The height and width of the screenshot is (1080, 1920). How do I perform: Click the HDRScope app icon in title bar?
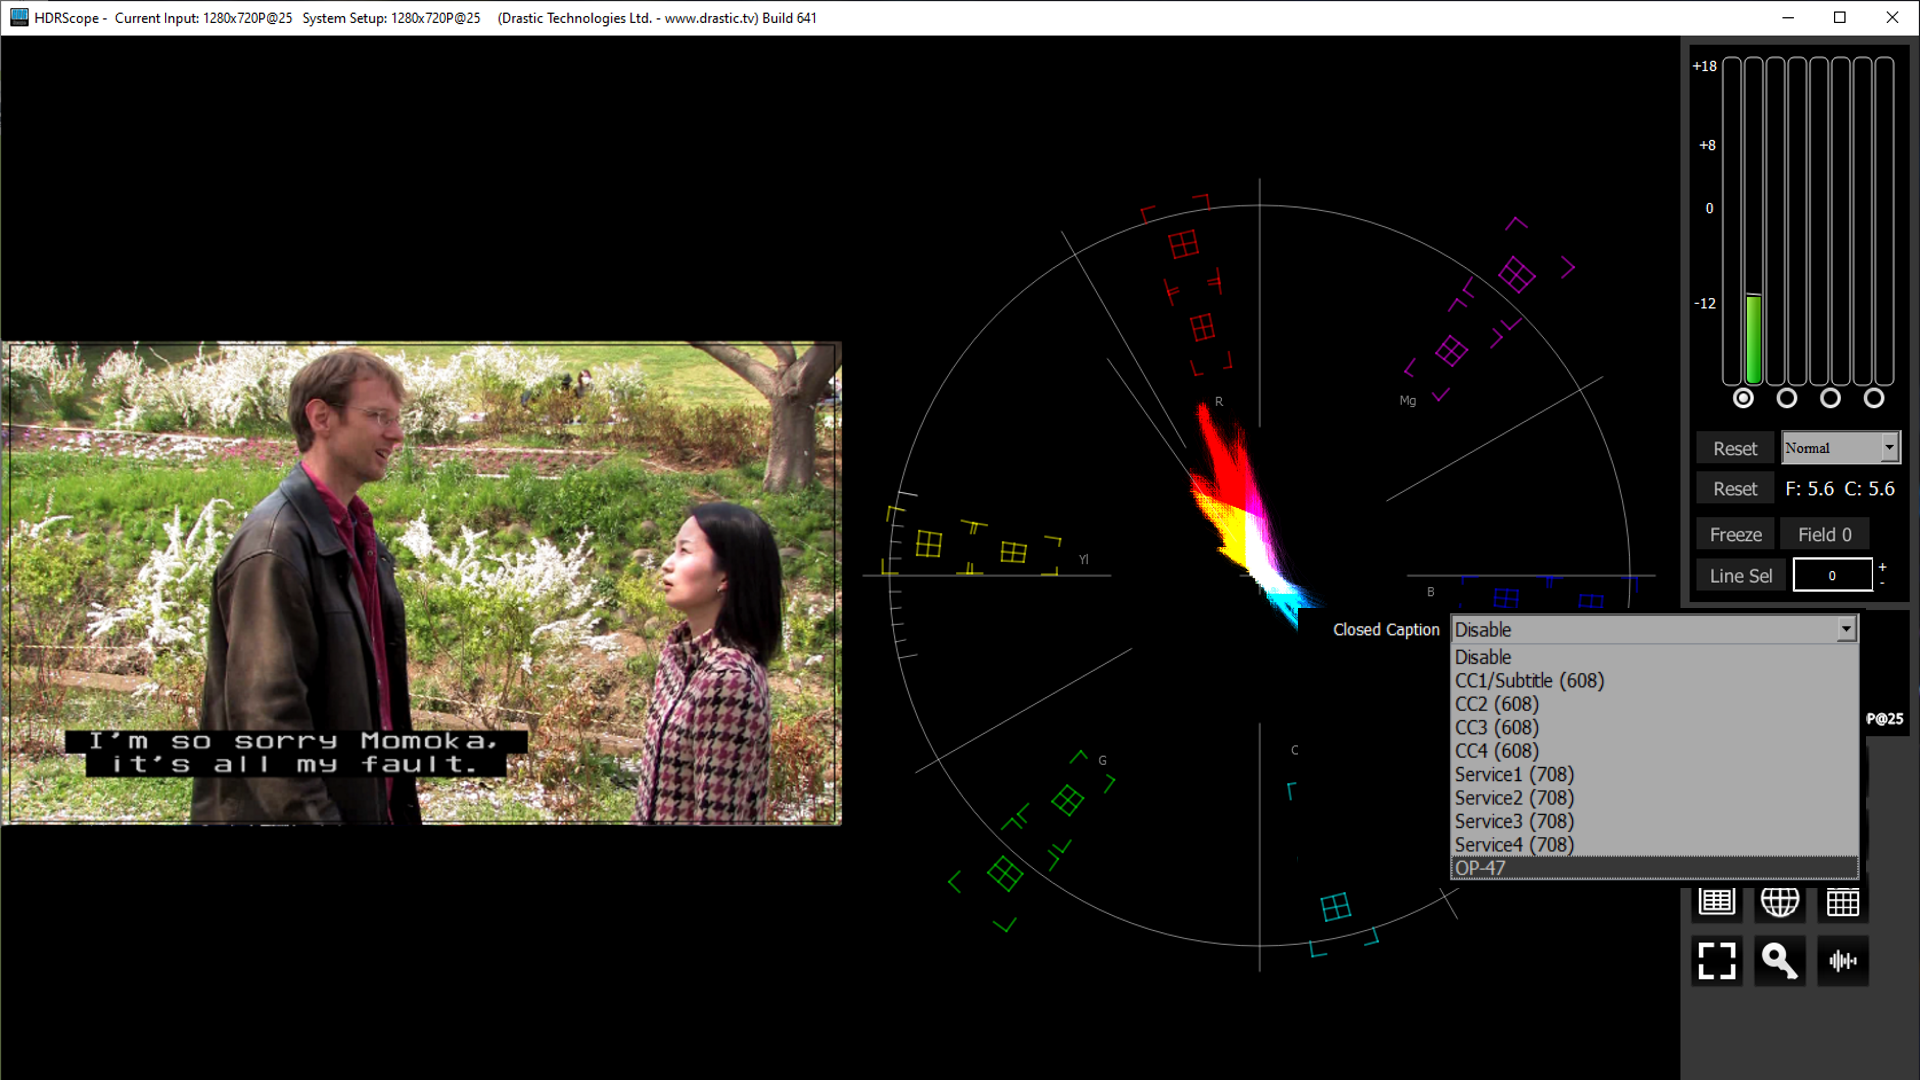pos(19,17)
